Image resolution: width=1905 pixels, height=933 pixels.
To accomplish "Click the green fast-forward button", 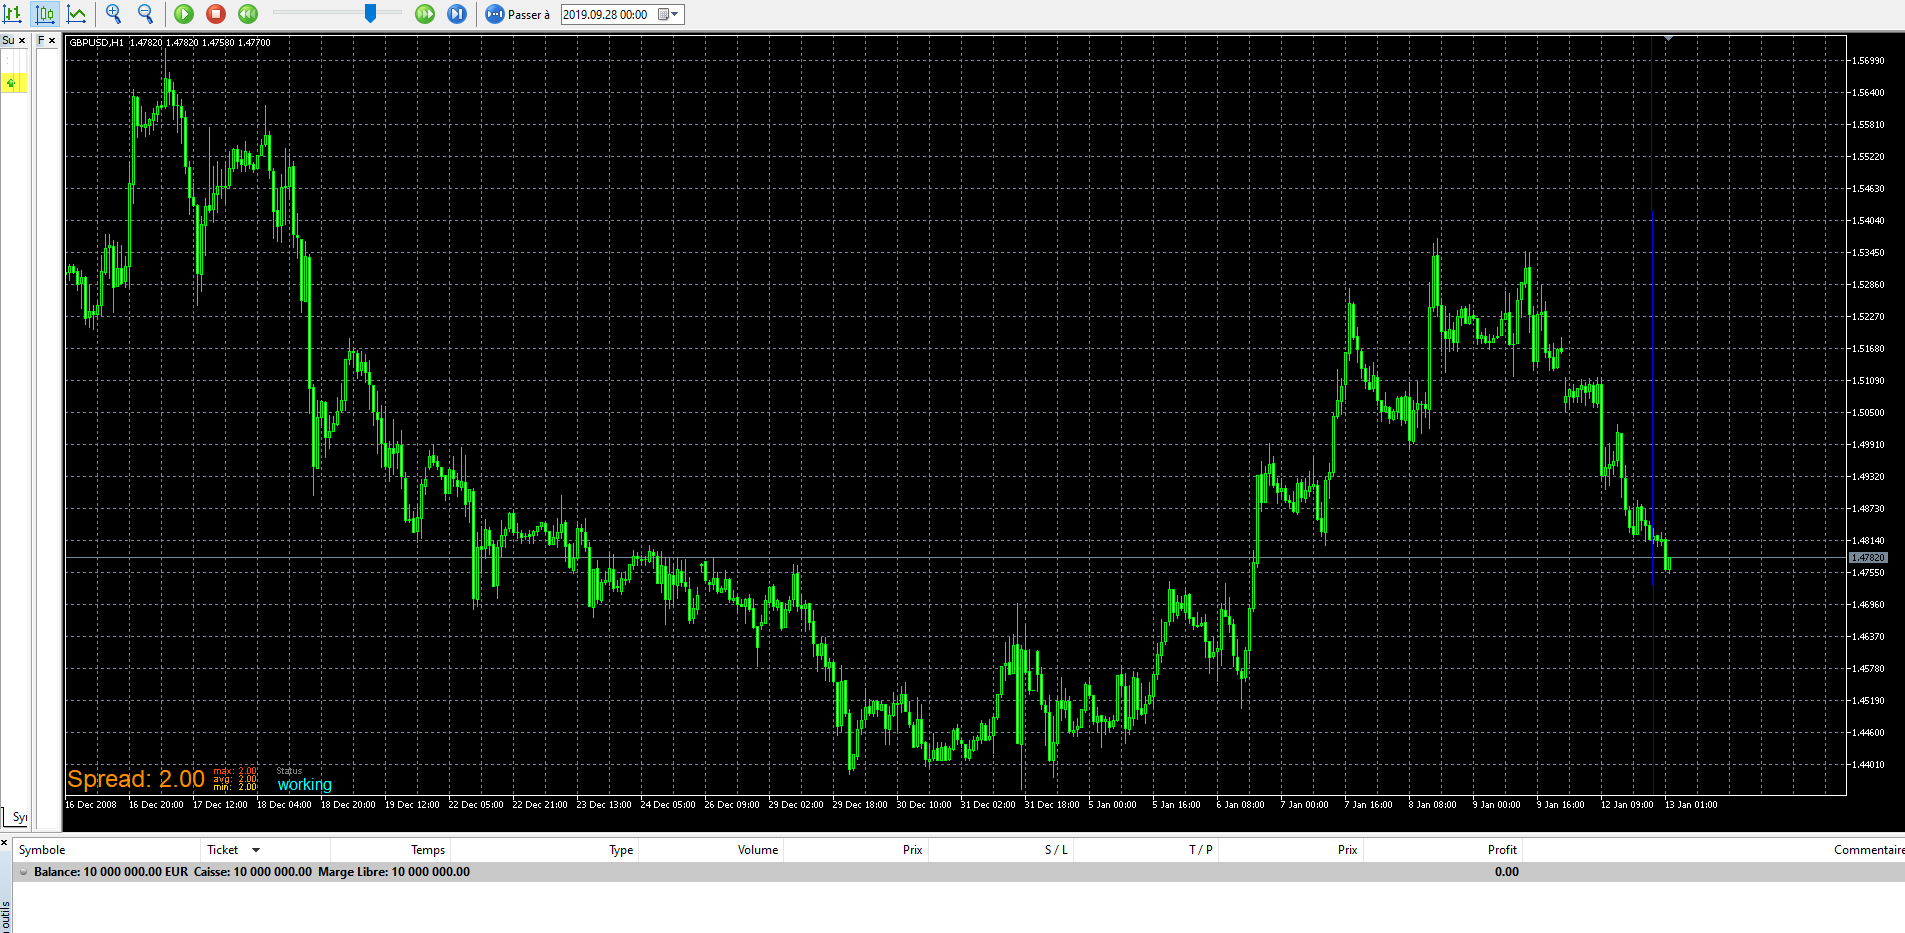I will coord(425,14).
